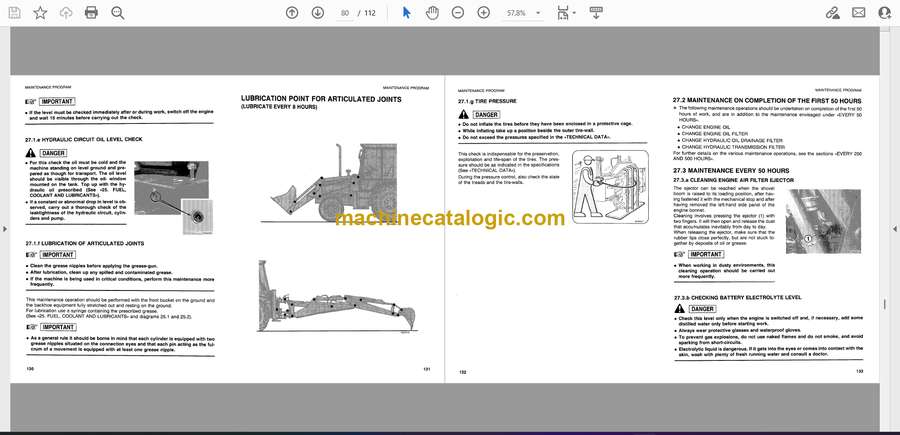This screenshot has width=900, height=435.
Task: Click the air filter ejector photo
Action: (823, 222)
